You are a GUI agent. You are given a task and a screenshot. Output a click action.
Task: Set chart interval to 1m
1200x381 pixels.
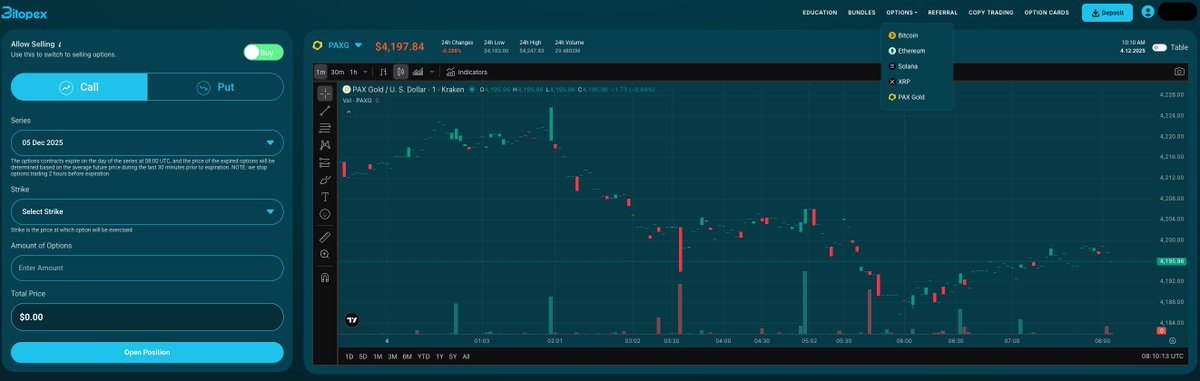tap(320, 72)
